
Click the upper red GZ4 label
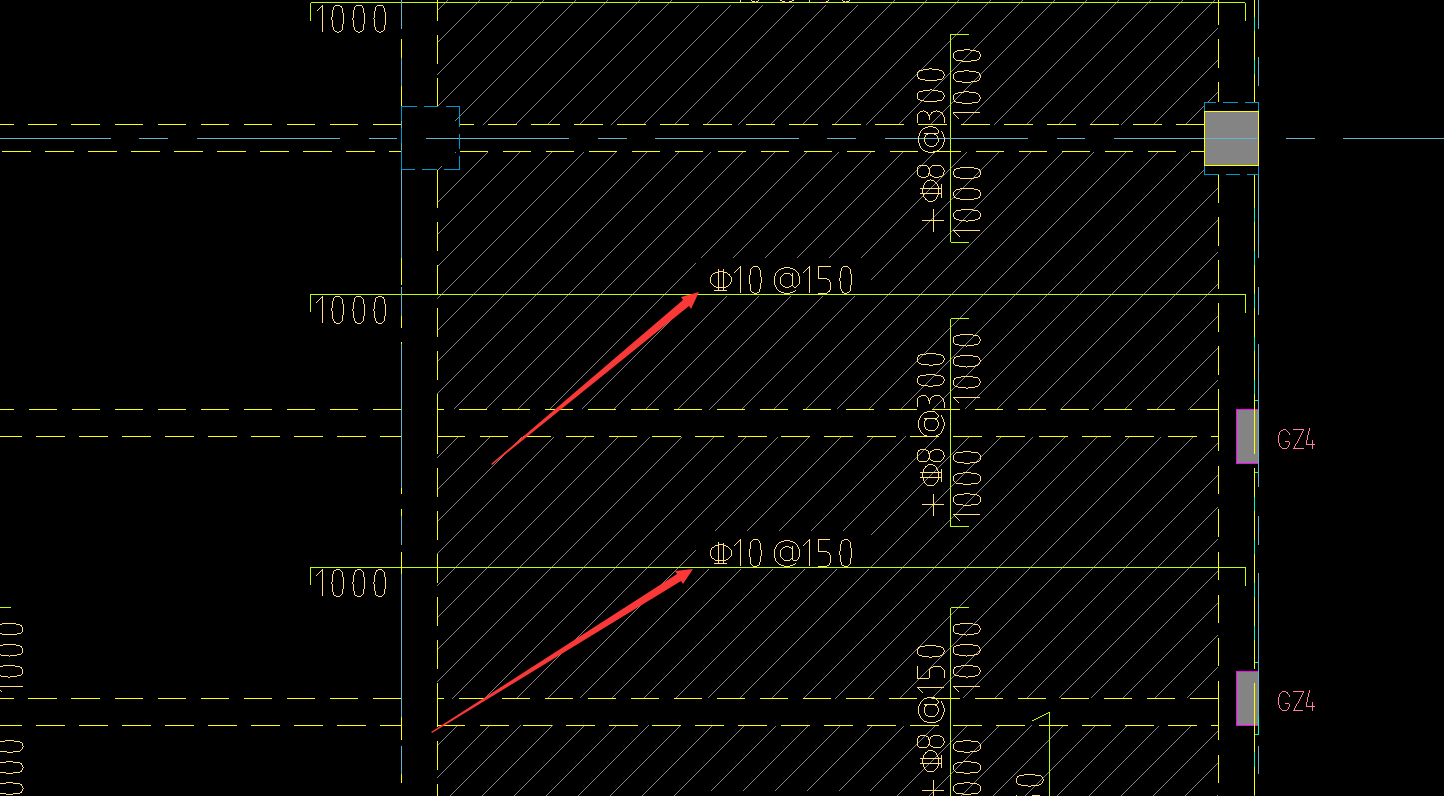(1296, 439)
